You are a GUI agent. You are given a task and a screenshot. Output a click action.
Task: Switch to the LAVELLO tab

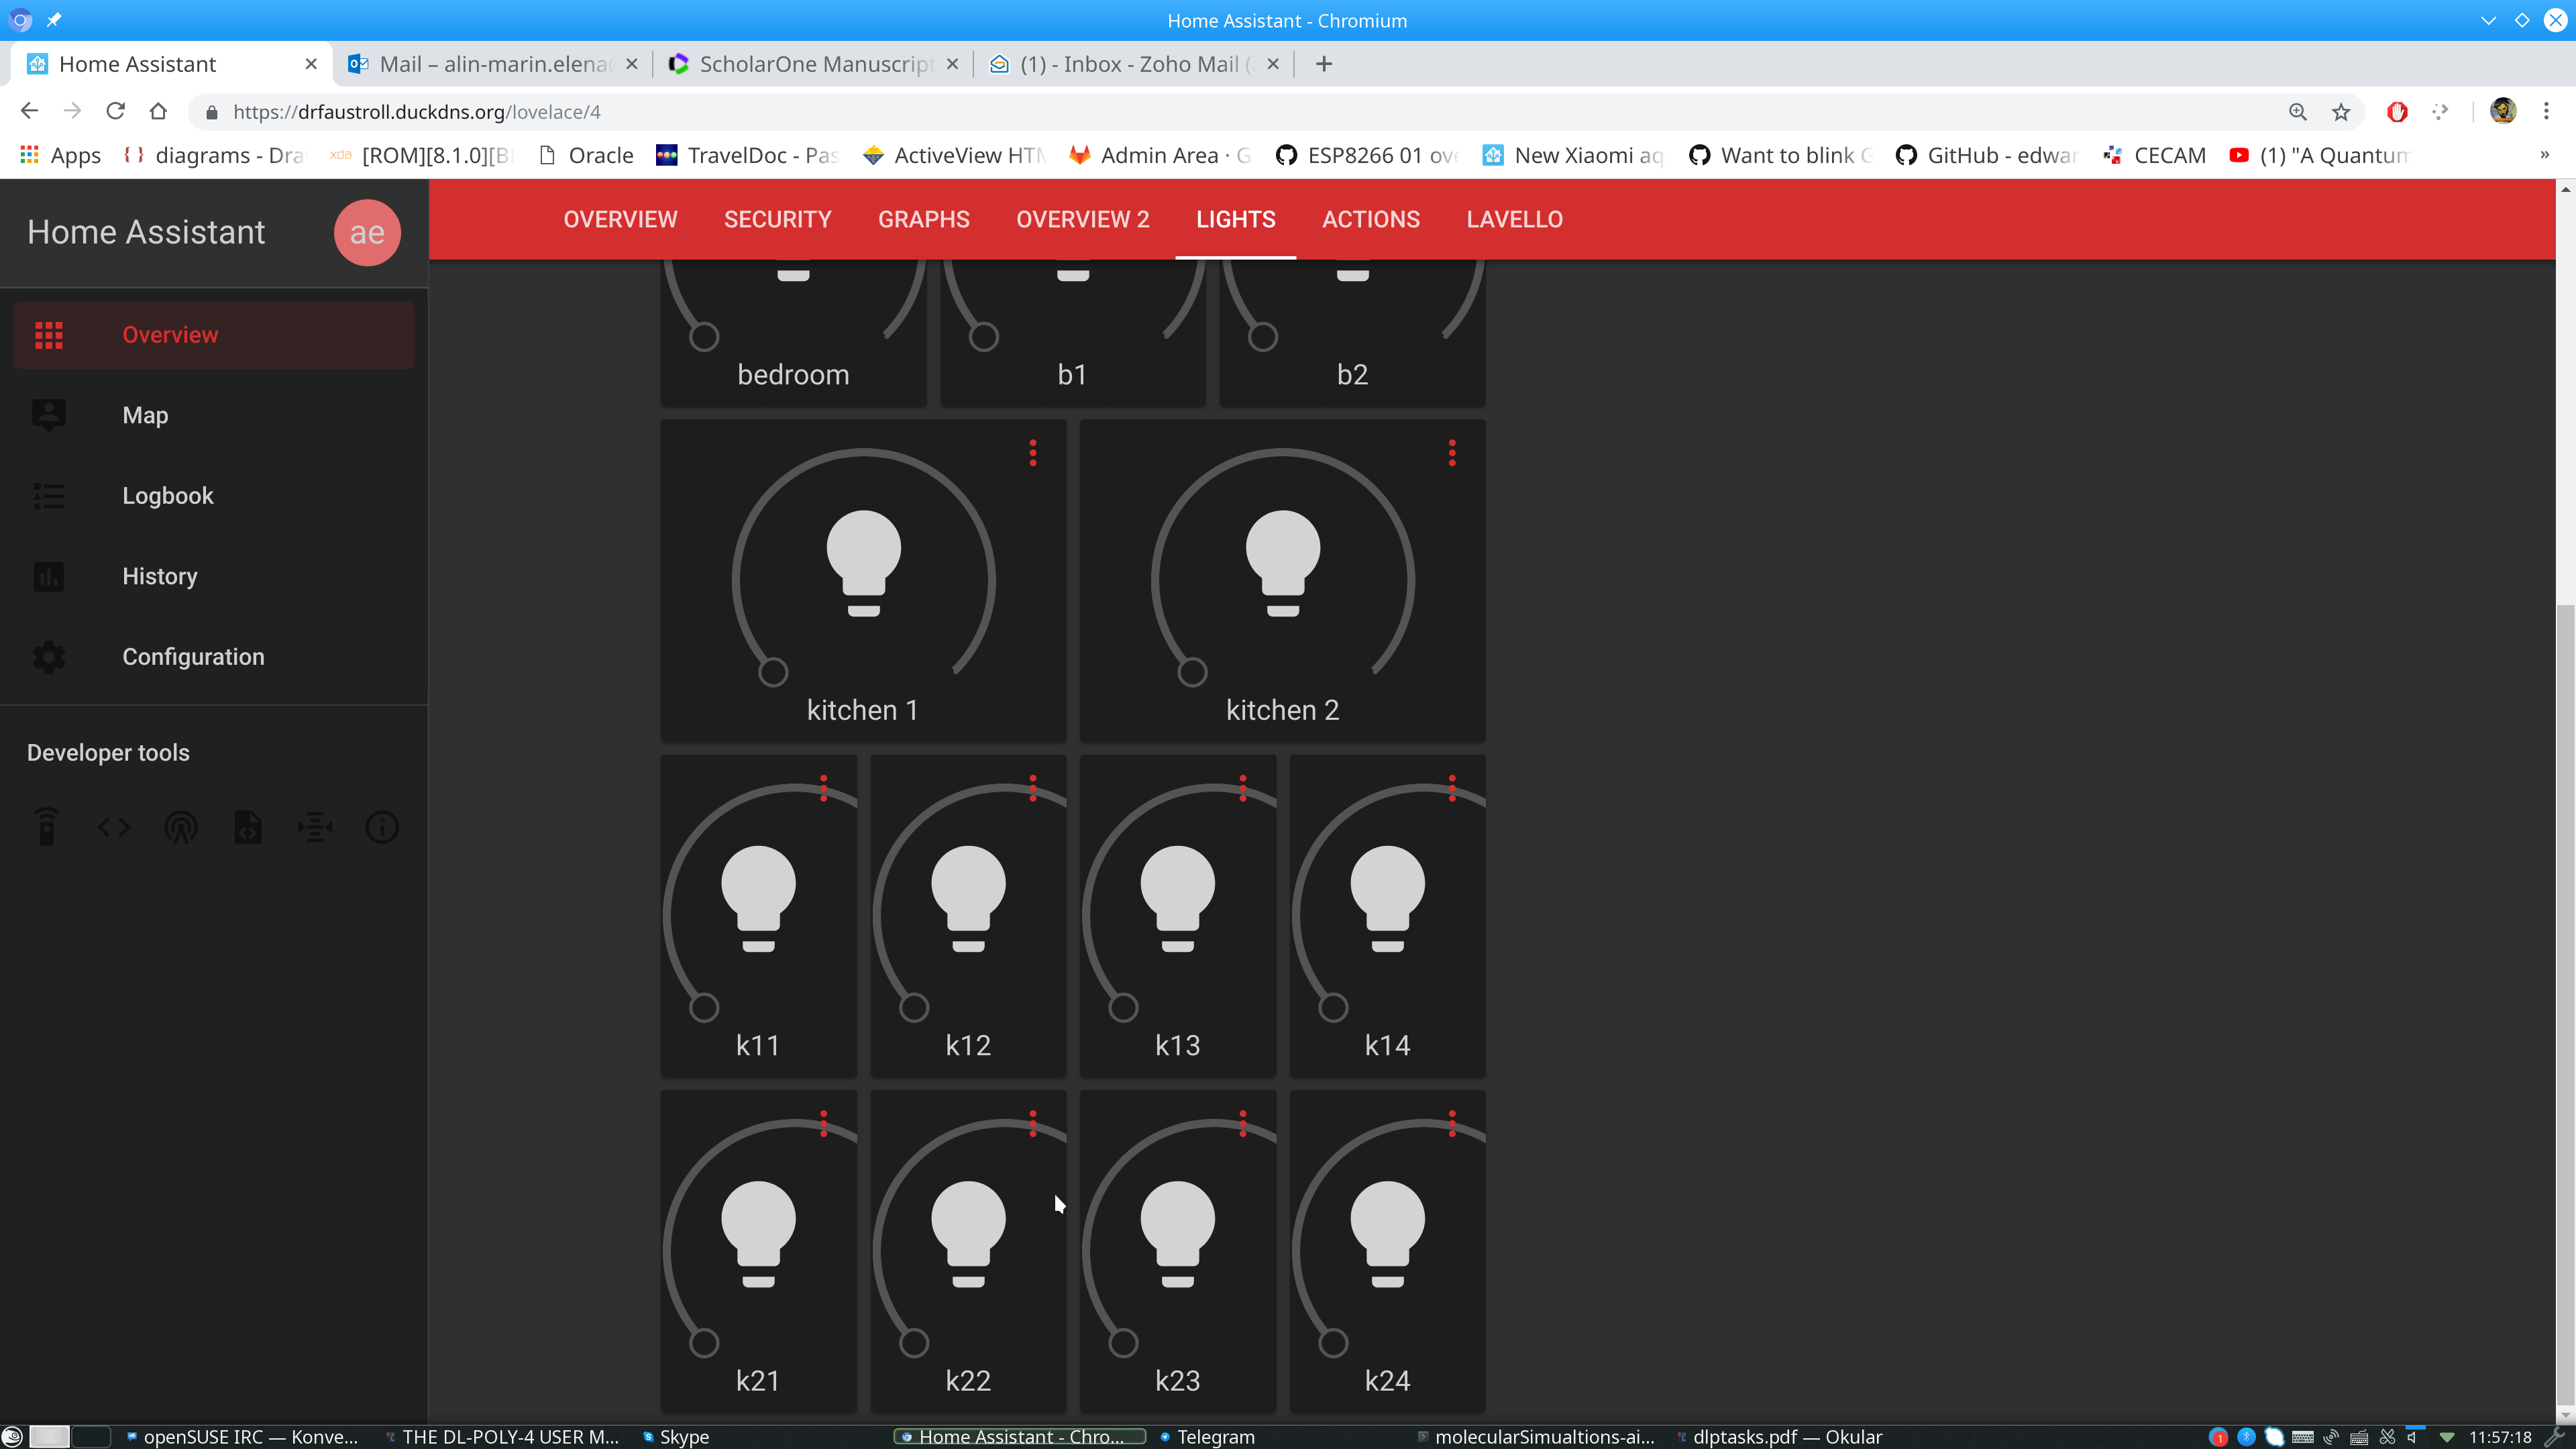click(x=1514, y=219)
